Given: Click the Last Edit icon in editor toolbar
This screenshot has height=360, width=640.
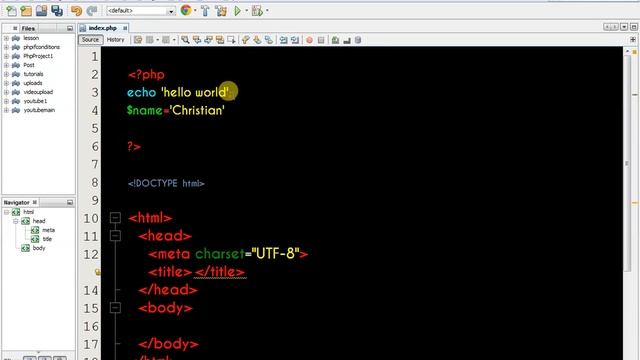Looking at the screenshot, I should click(138, 40).
